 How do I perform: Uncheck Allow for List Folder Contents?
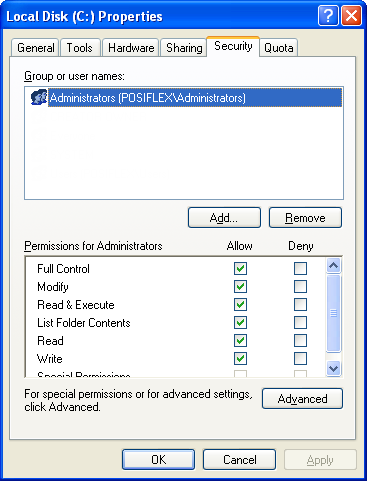pos(240,322)
